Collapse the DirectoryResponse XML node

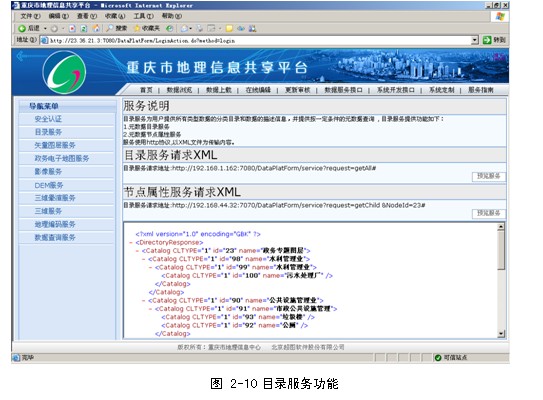pos(131,242)
